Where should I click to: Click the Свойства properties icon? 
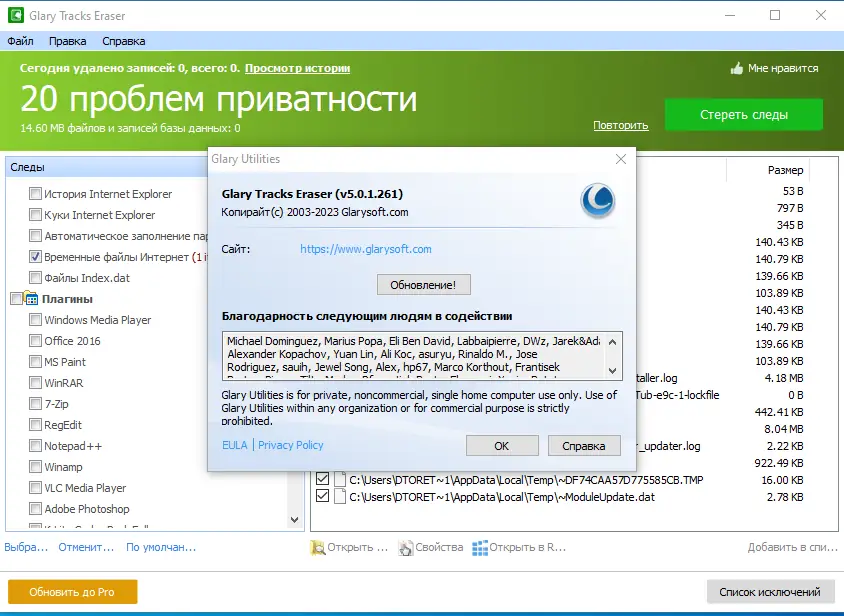click(405, 548)
